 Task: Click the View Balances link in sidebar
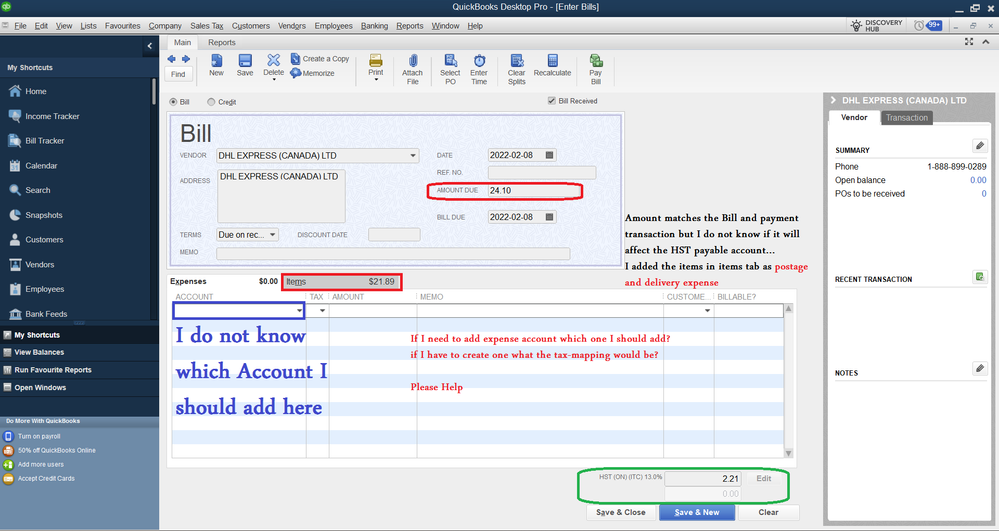(39, 352)
